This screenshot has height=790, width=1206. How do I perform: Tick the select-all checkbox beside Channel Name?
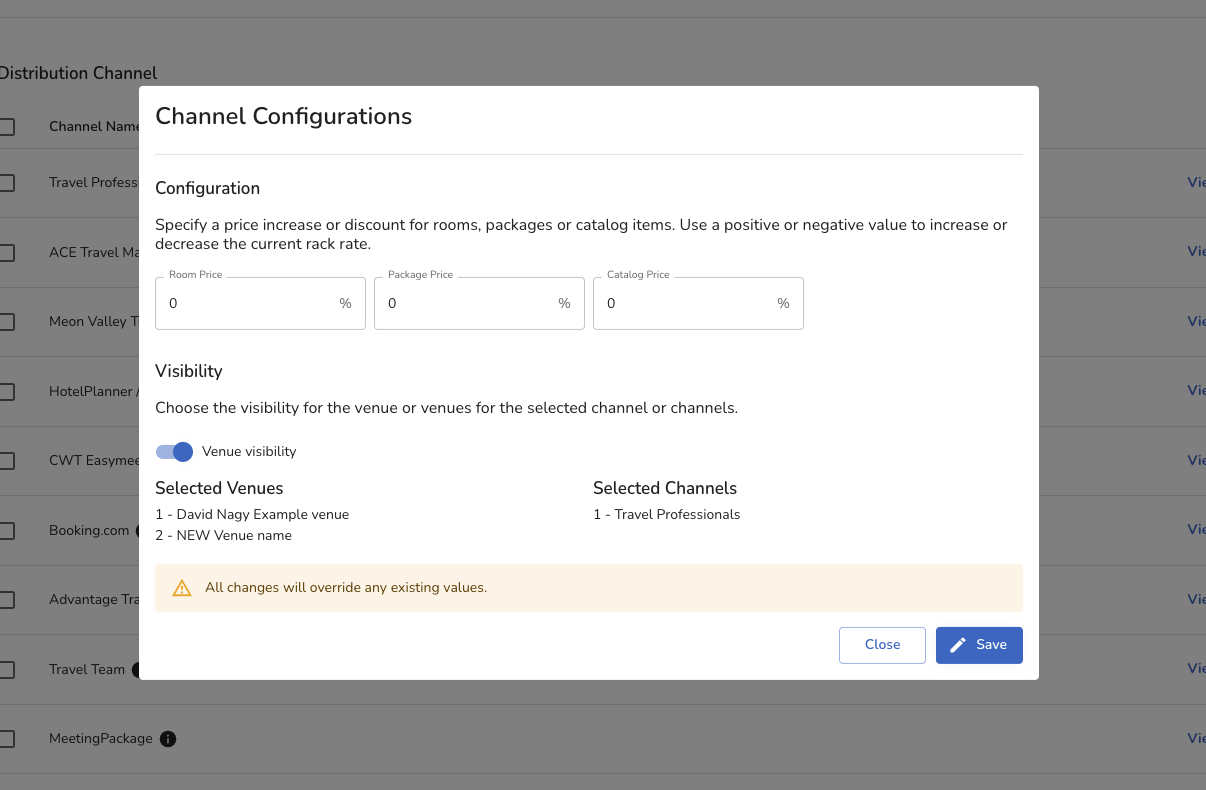[x=6, y=127]
